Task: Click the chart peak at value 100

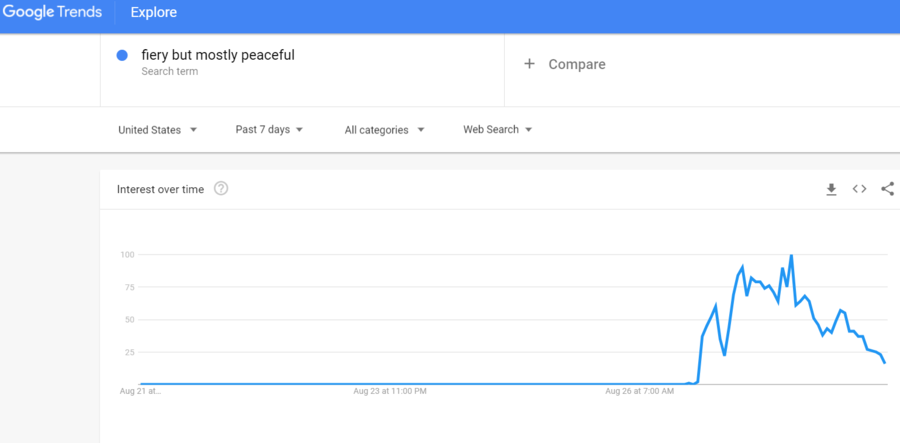Action: (791, 256)
